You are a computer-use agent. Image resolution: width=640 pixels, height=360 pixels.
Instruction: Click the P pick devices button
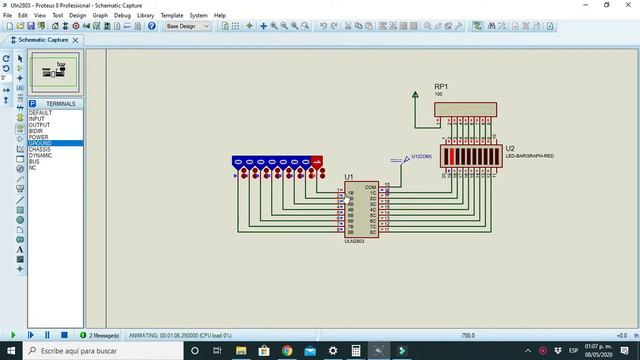point(32,104)
